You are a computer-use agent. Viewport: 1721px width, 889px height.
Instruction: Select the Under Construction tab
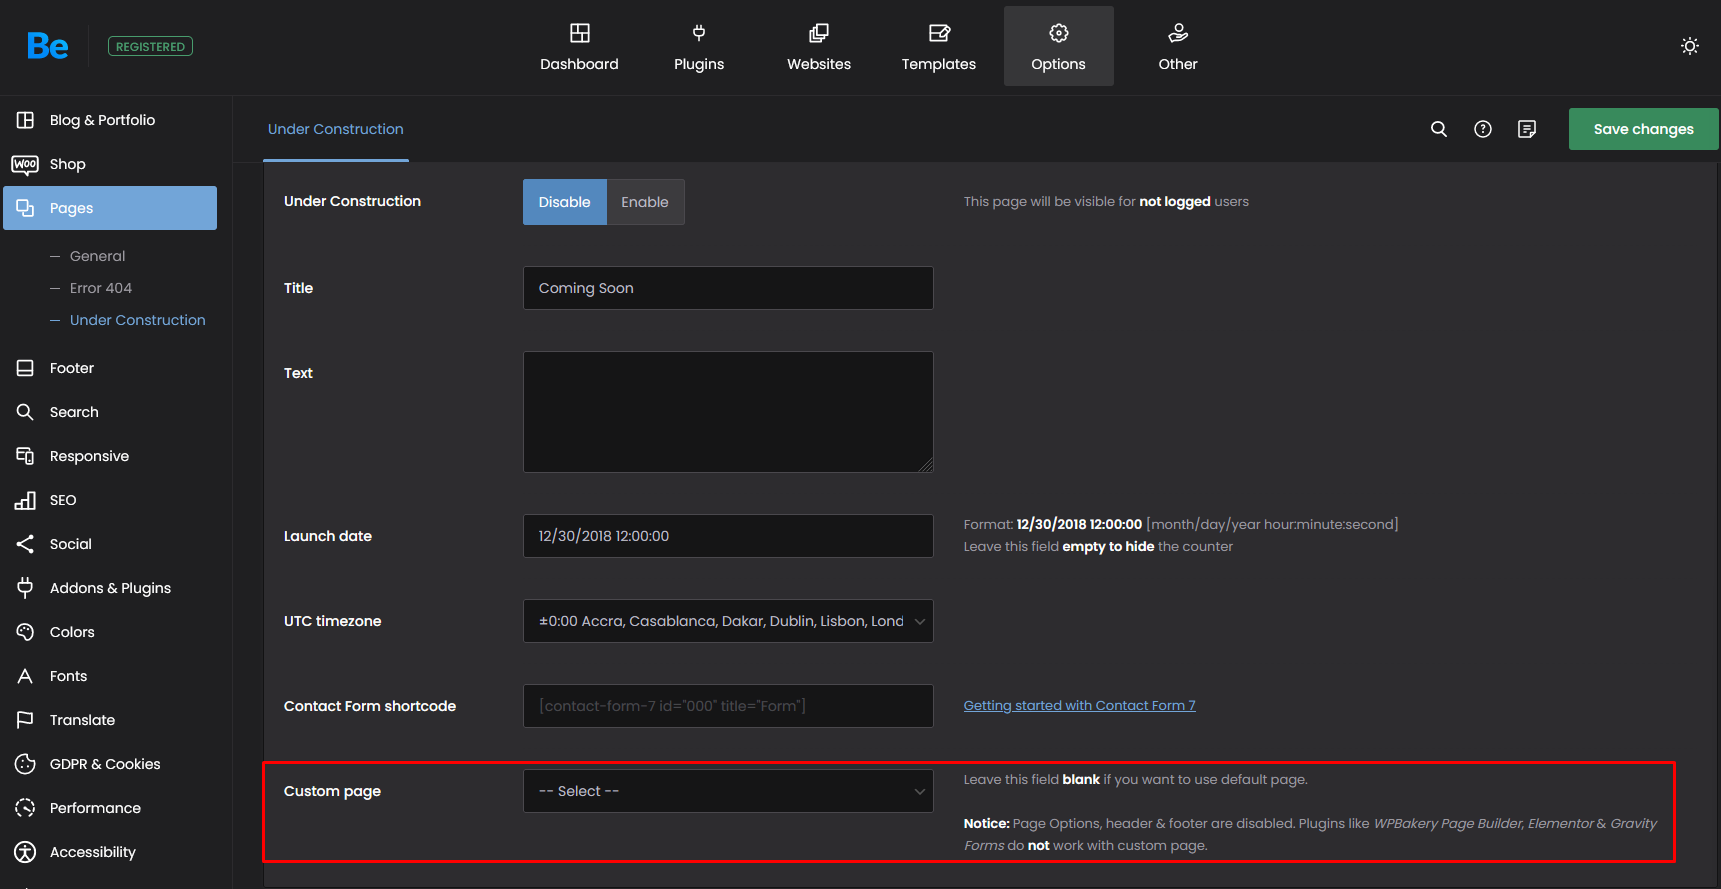336,129
